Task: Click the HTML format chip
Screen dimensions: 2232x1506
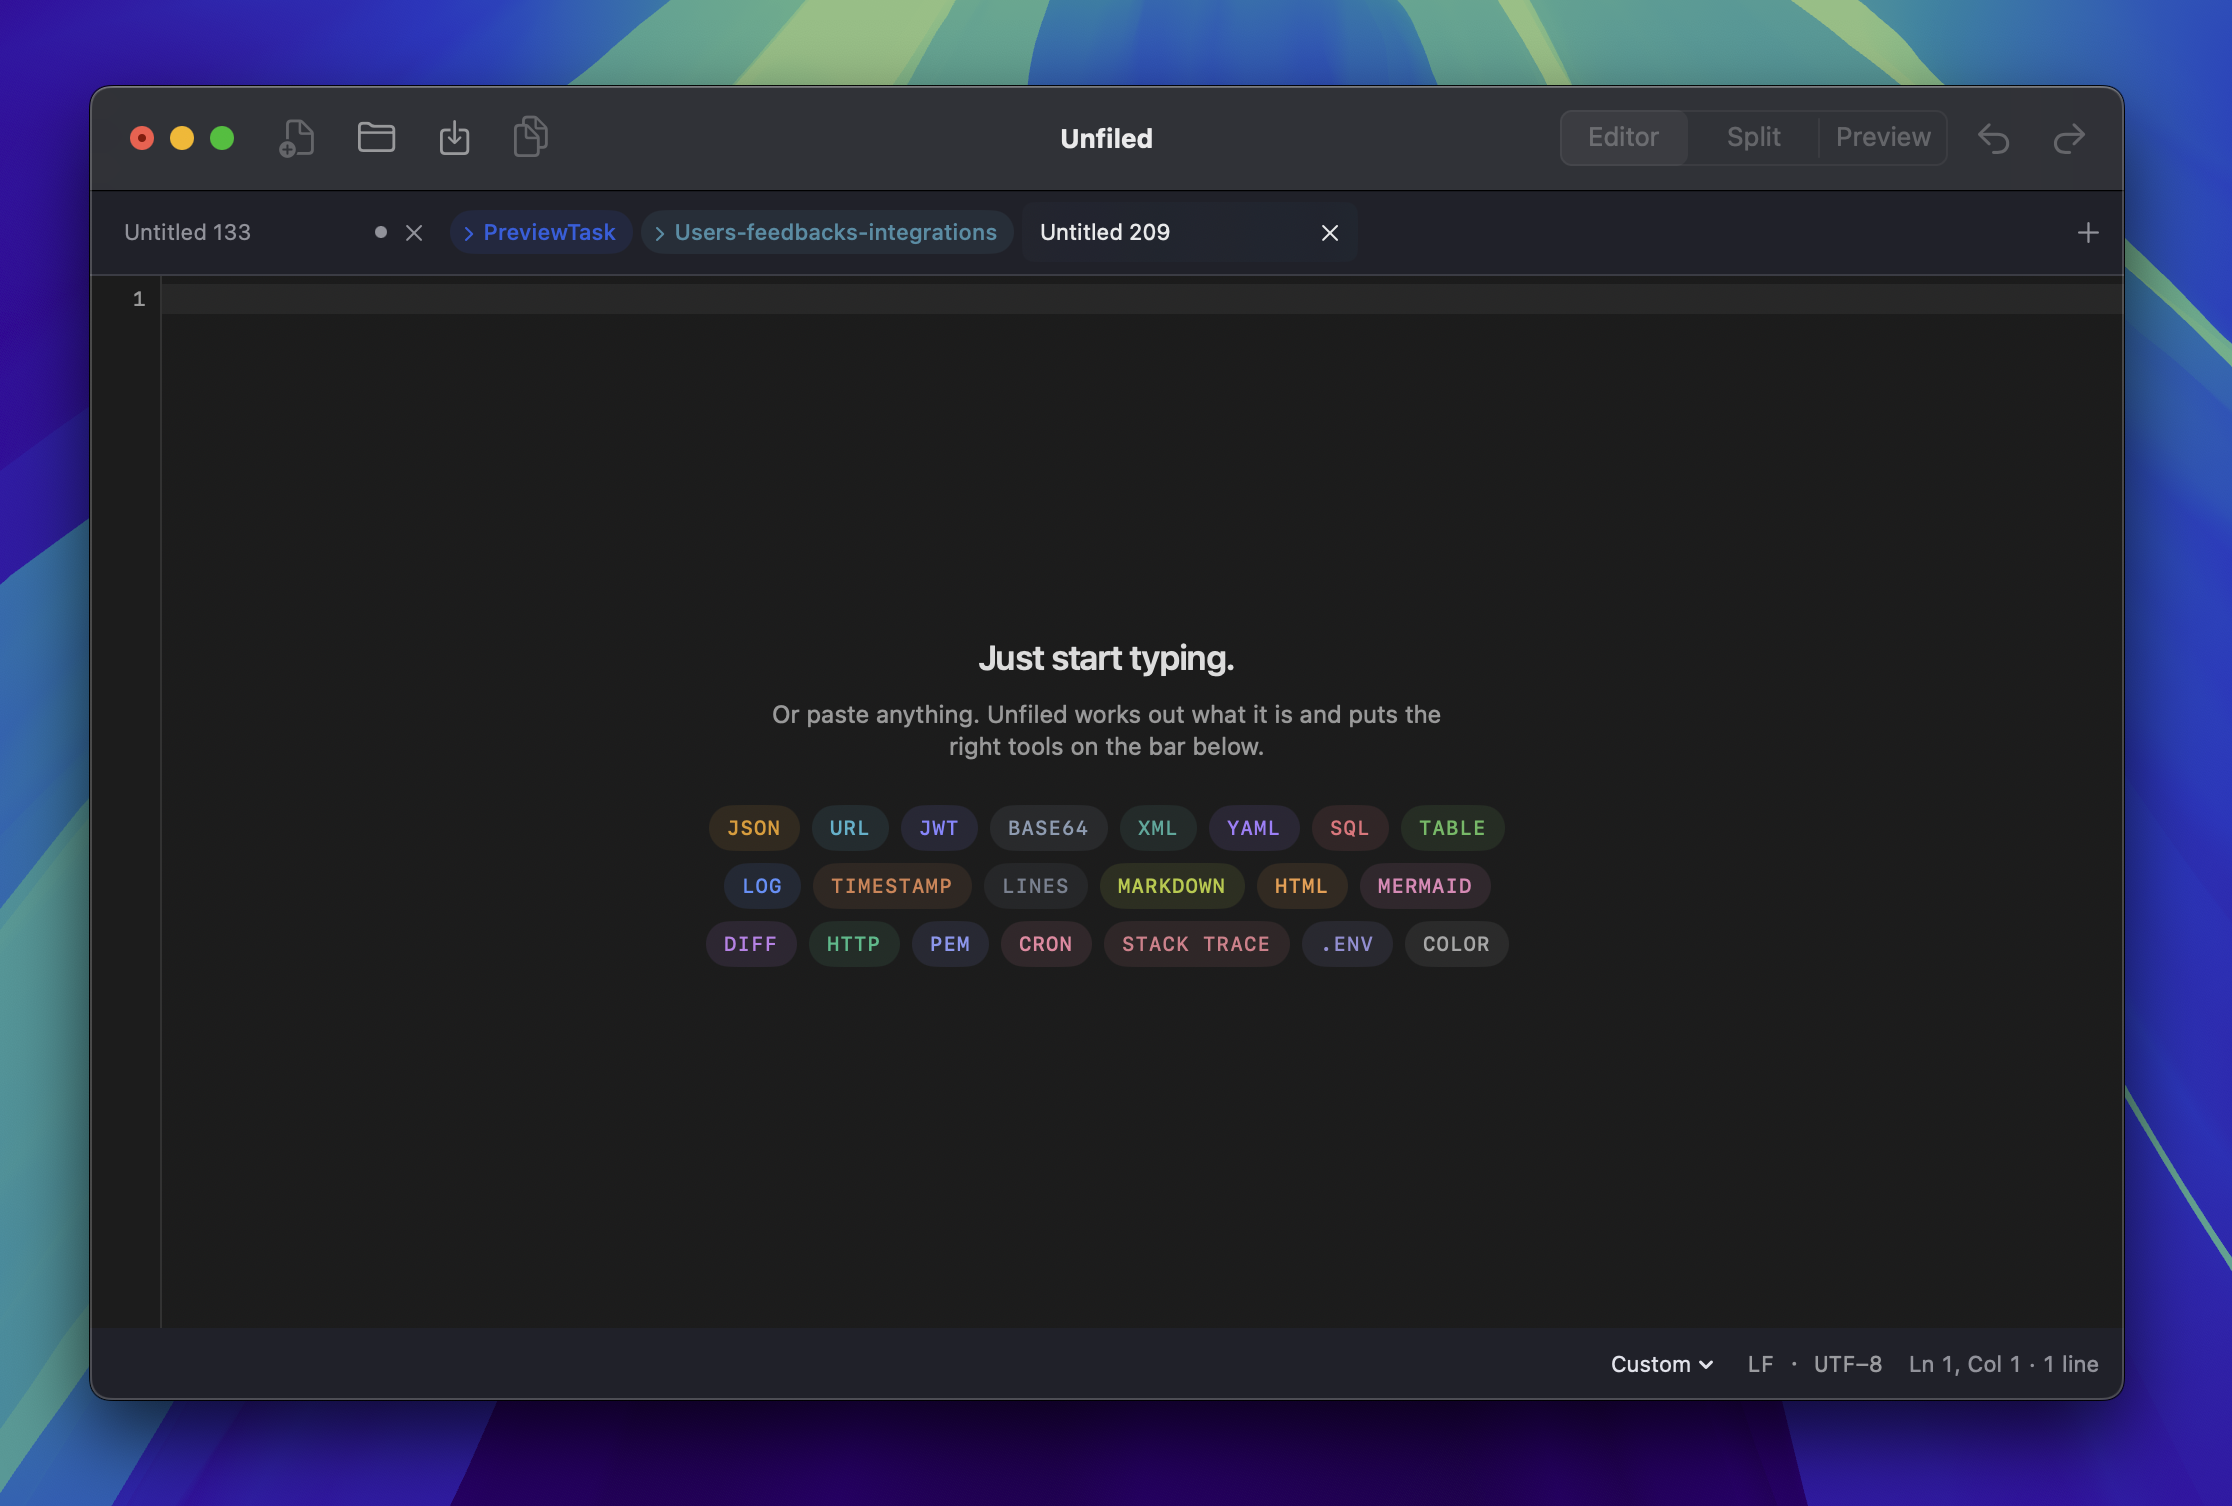Action: [x=1302, y=886]
